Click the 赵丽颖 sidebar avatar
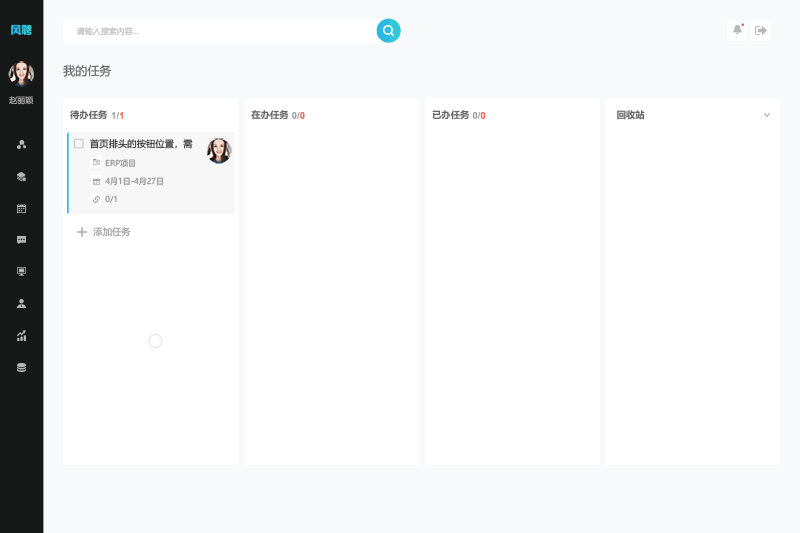The width and height of the screenshot is (800, 533). click(x=21, y=73)
